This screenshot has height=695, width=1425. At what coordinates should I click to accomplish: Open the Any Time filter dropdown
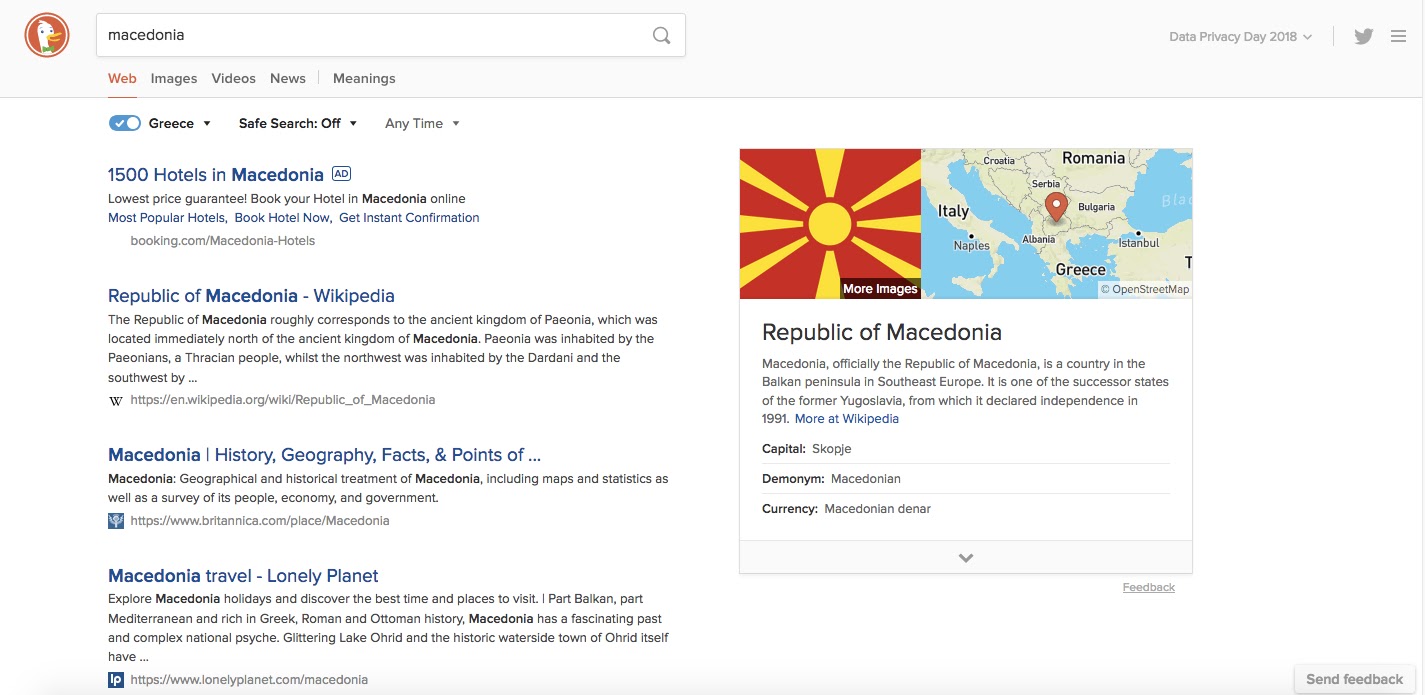click(422, 124)
